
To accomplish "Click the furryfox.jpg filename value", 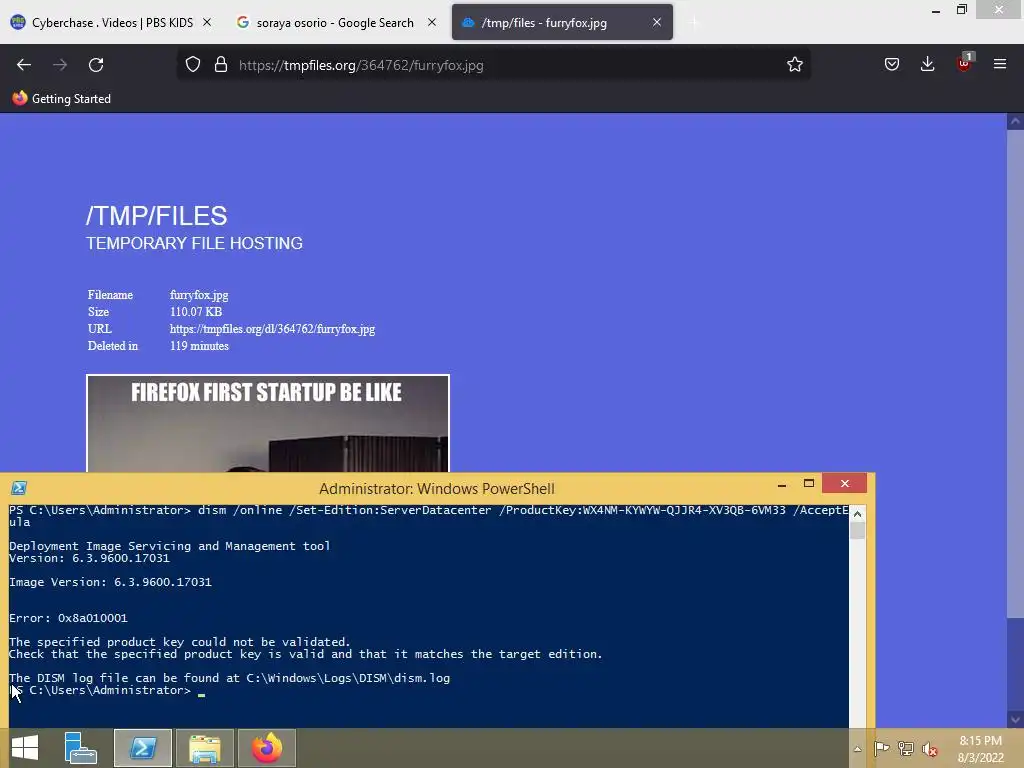I will coord(199,295).
